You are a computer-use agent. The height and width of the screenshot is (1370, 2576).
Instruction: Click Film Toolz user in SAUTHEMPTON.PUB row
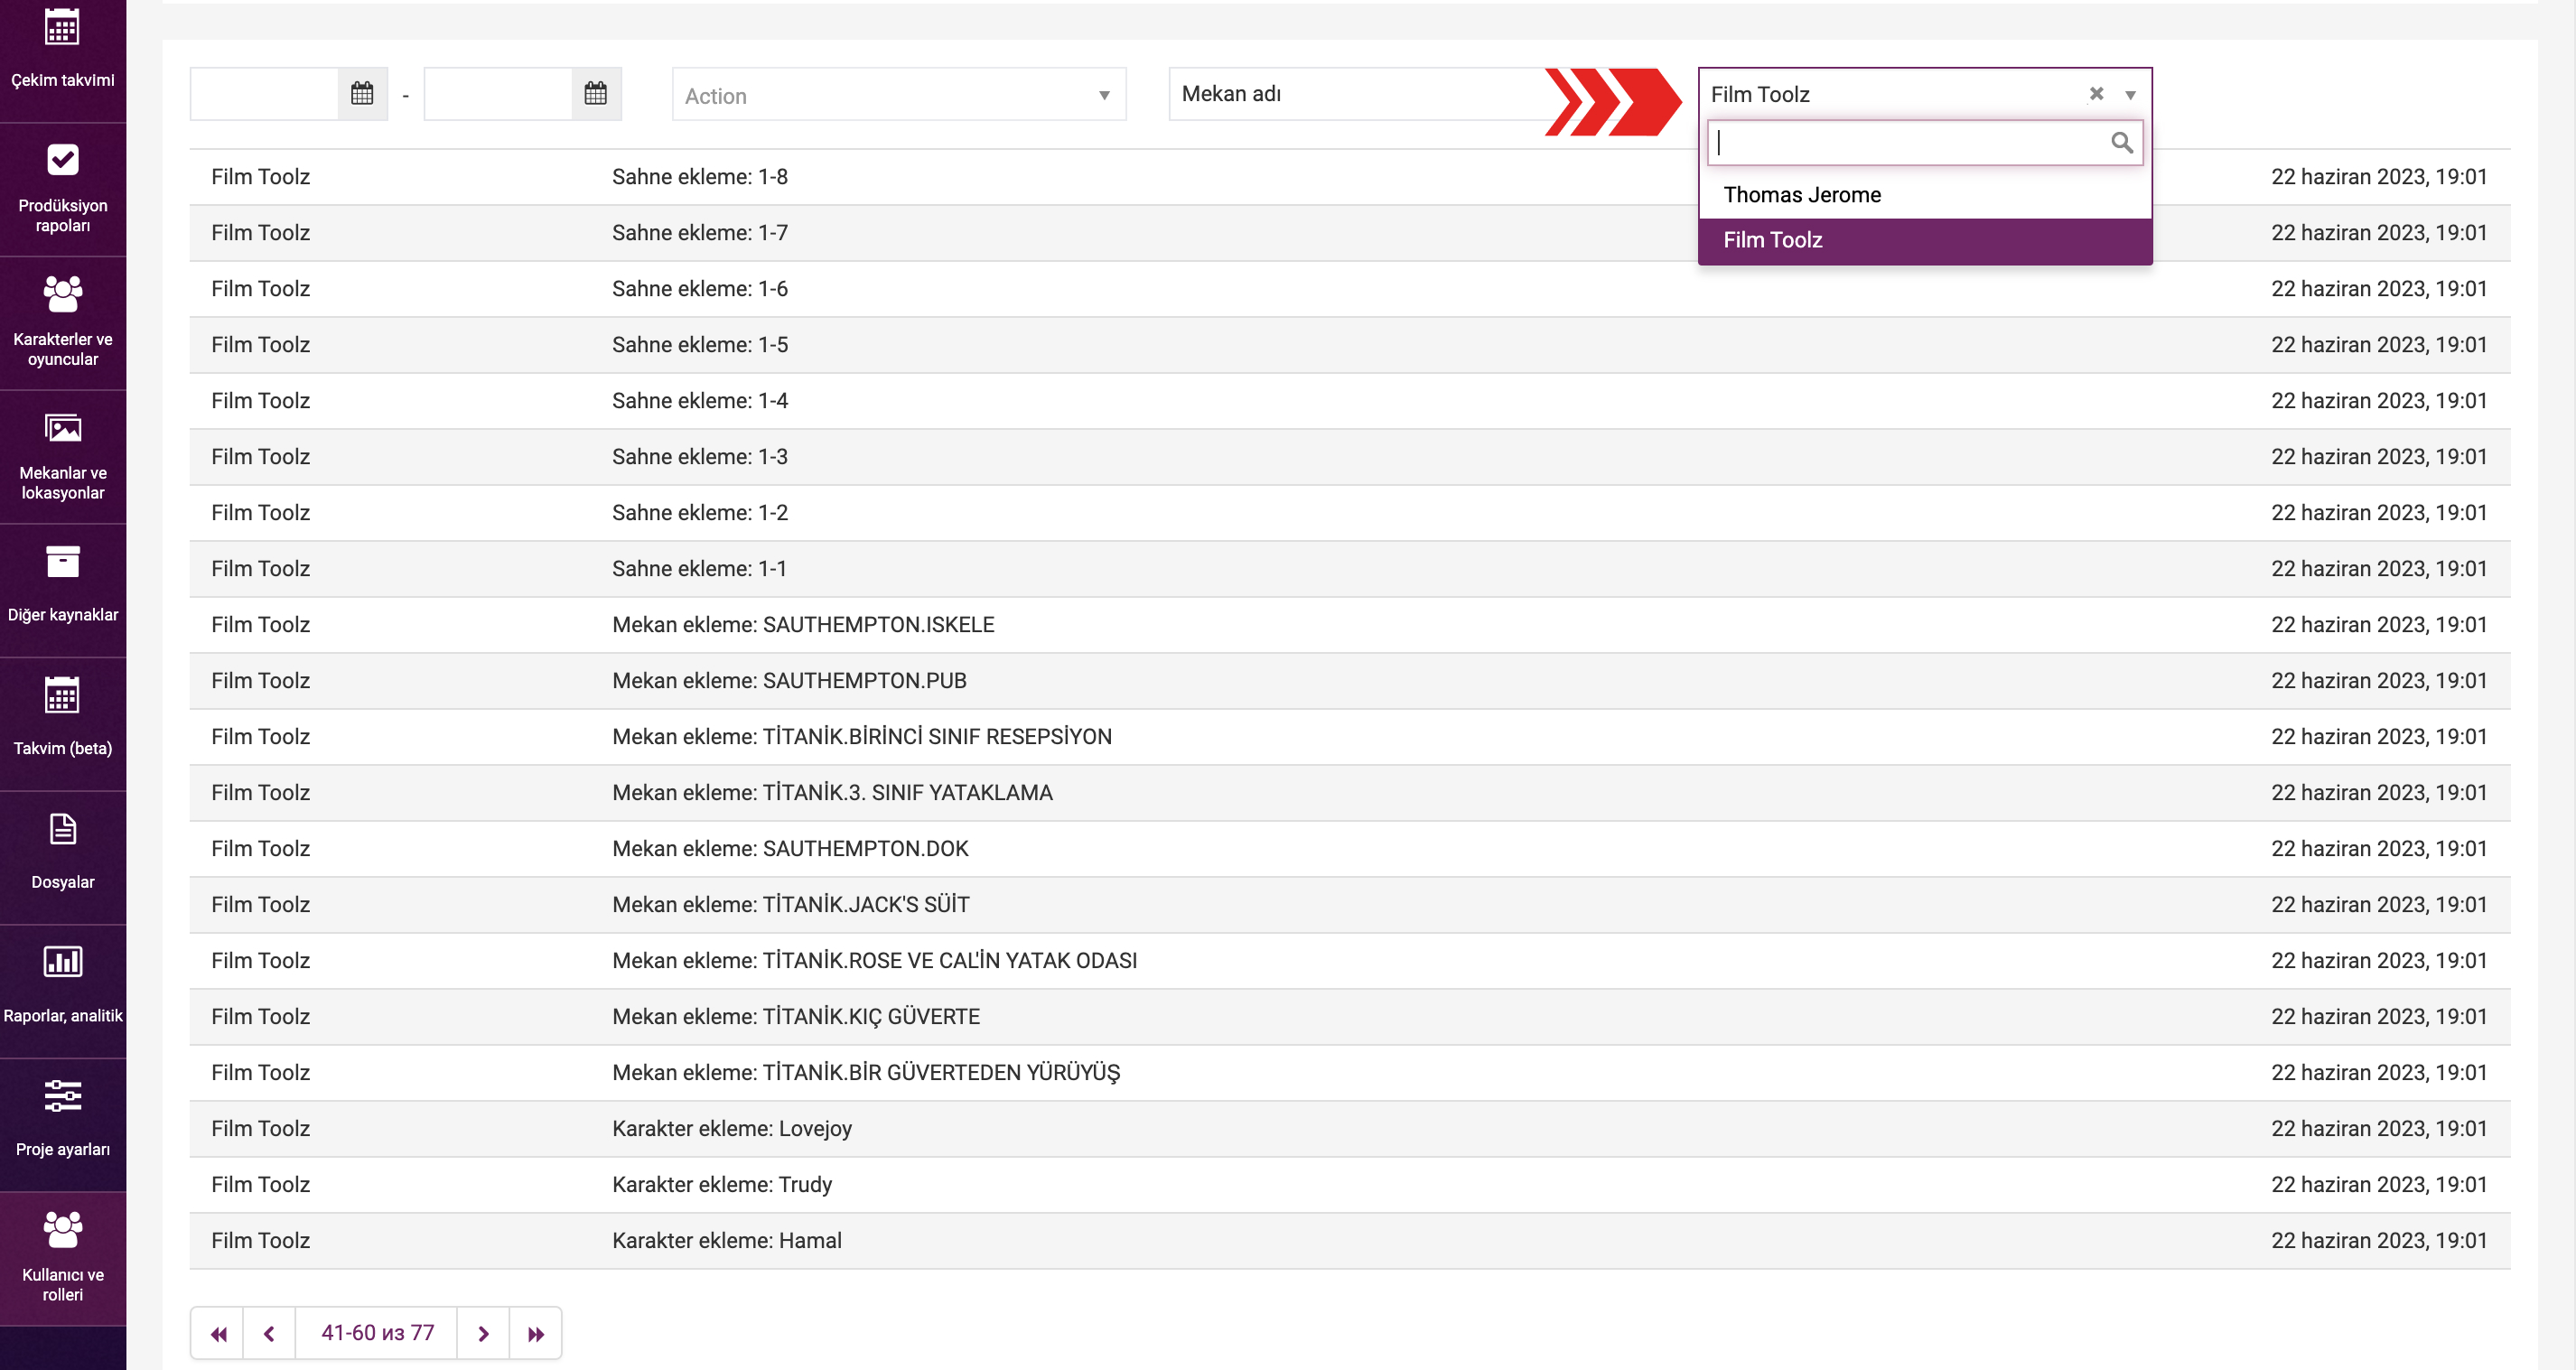[x=261, y=681]
